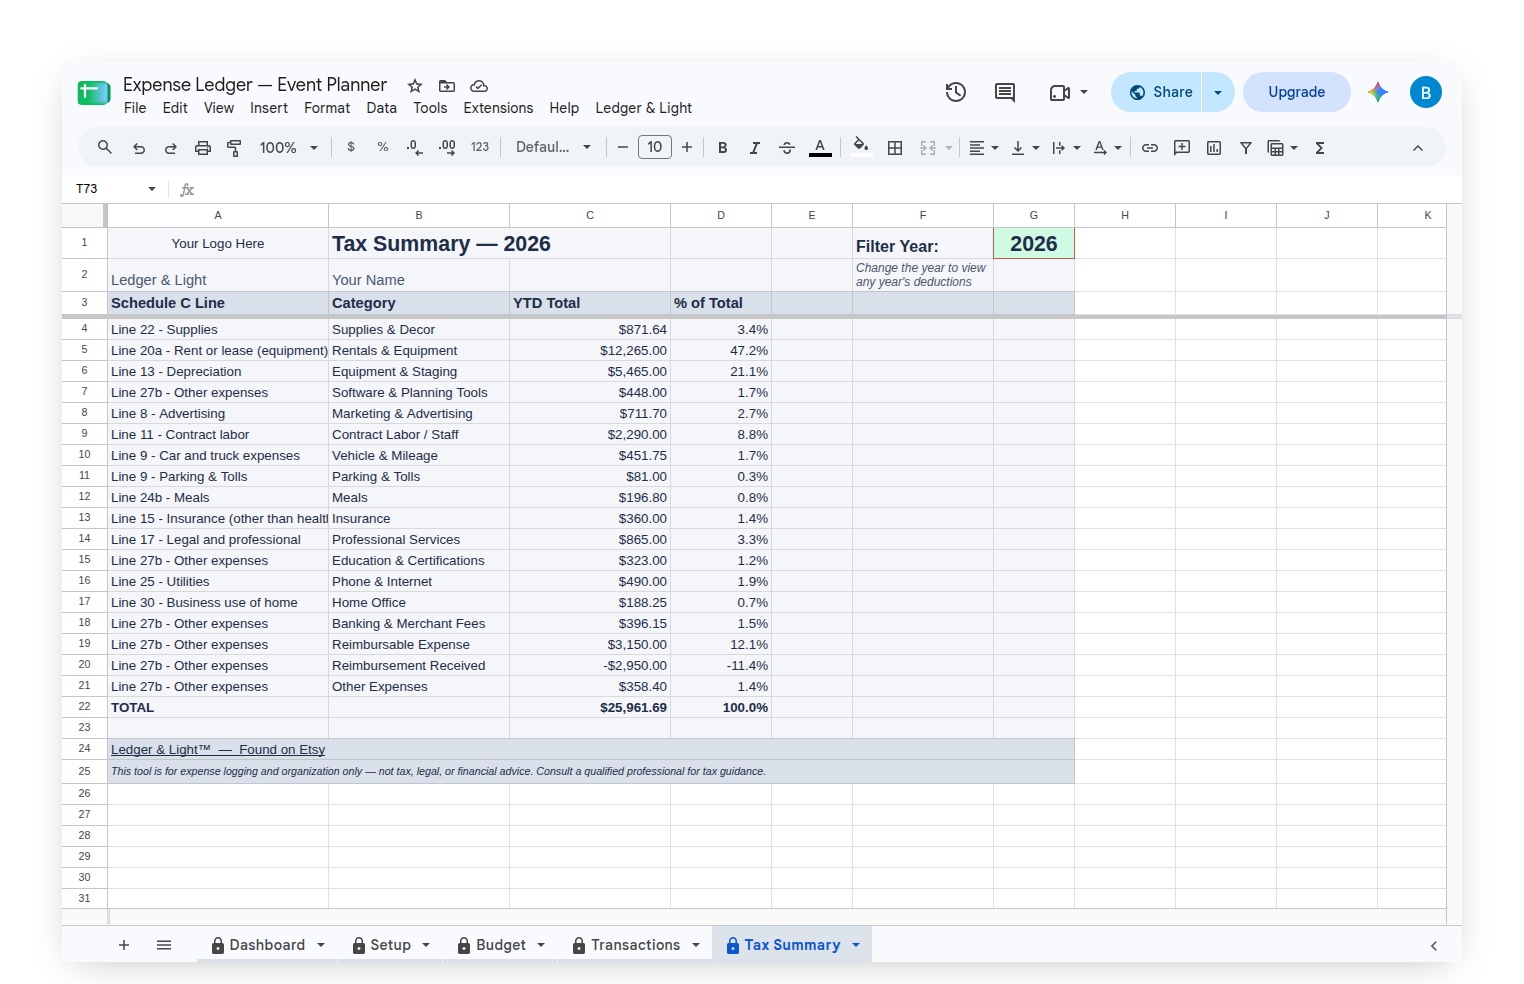Open the 123 number formats menu
This screenshot has width=1524, height=984.
pyautogui.click(x=480, y=148)
